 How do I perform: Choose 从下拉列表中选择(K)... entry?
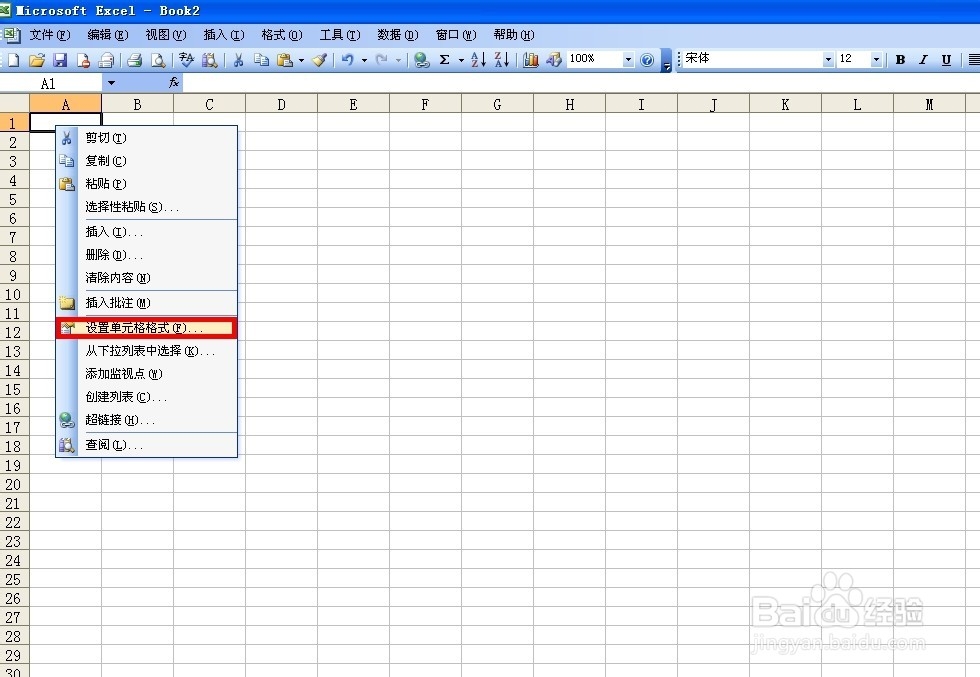pos(147,351)
